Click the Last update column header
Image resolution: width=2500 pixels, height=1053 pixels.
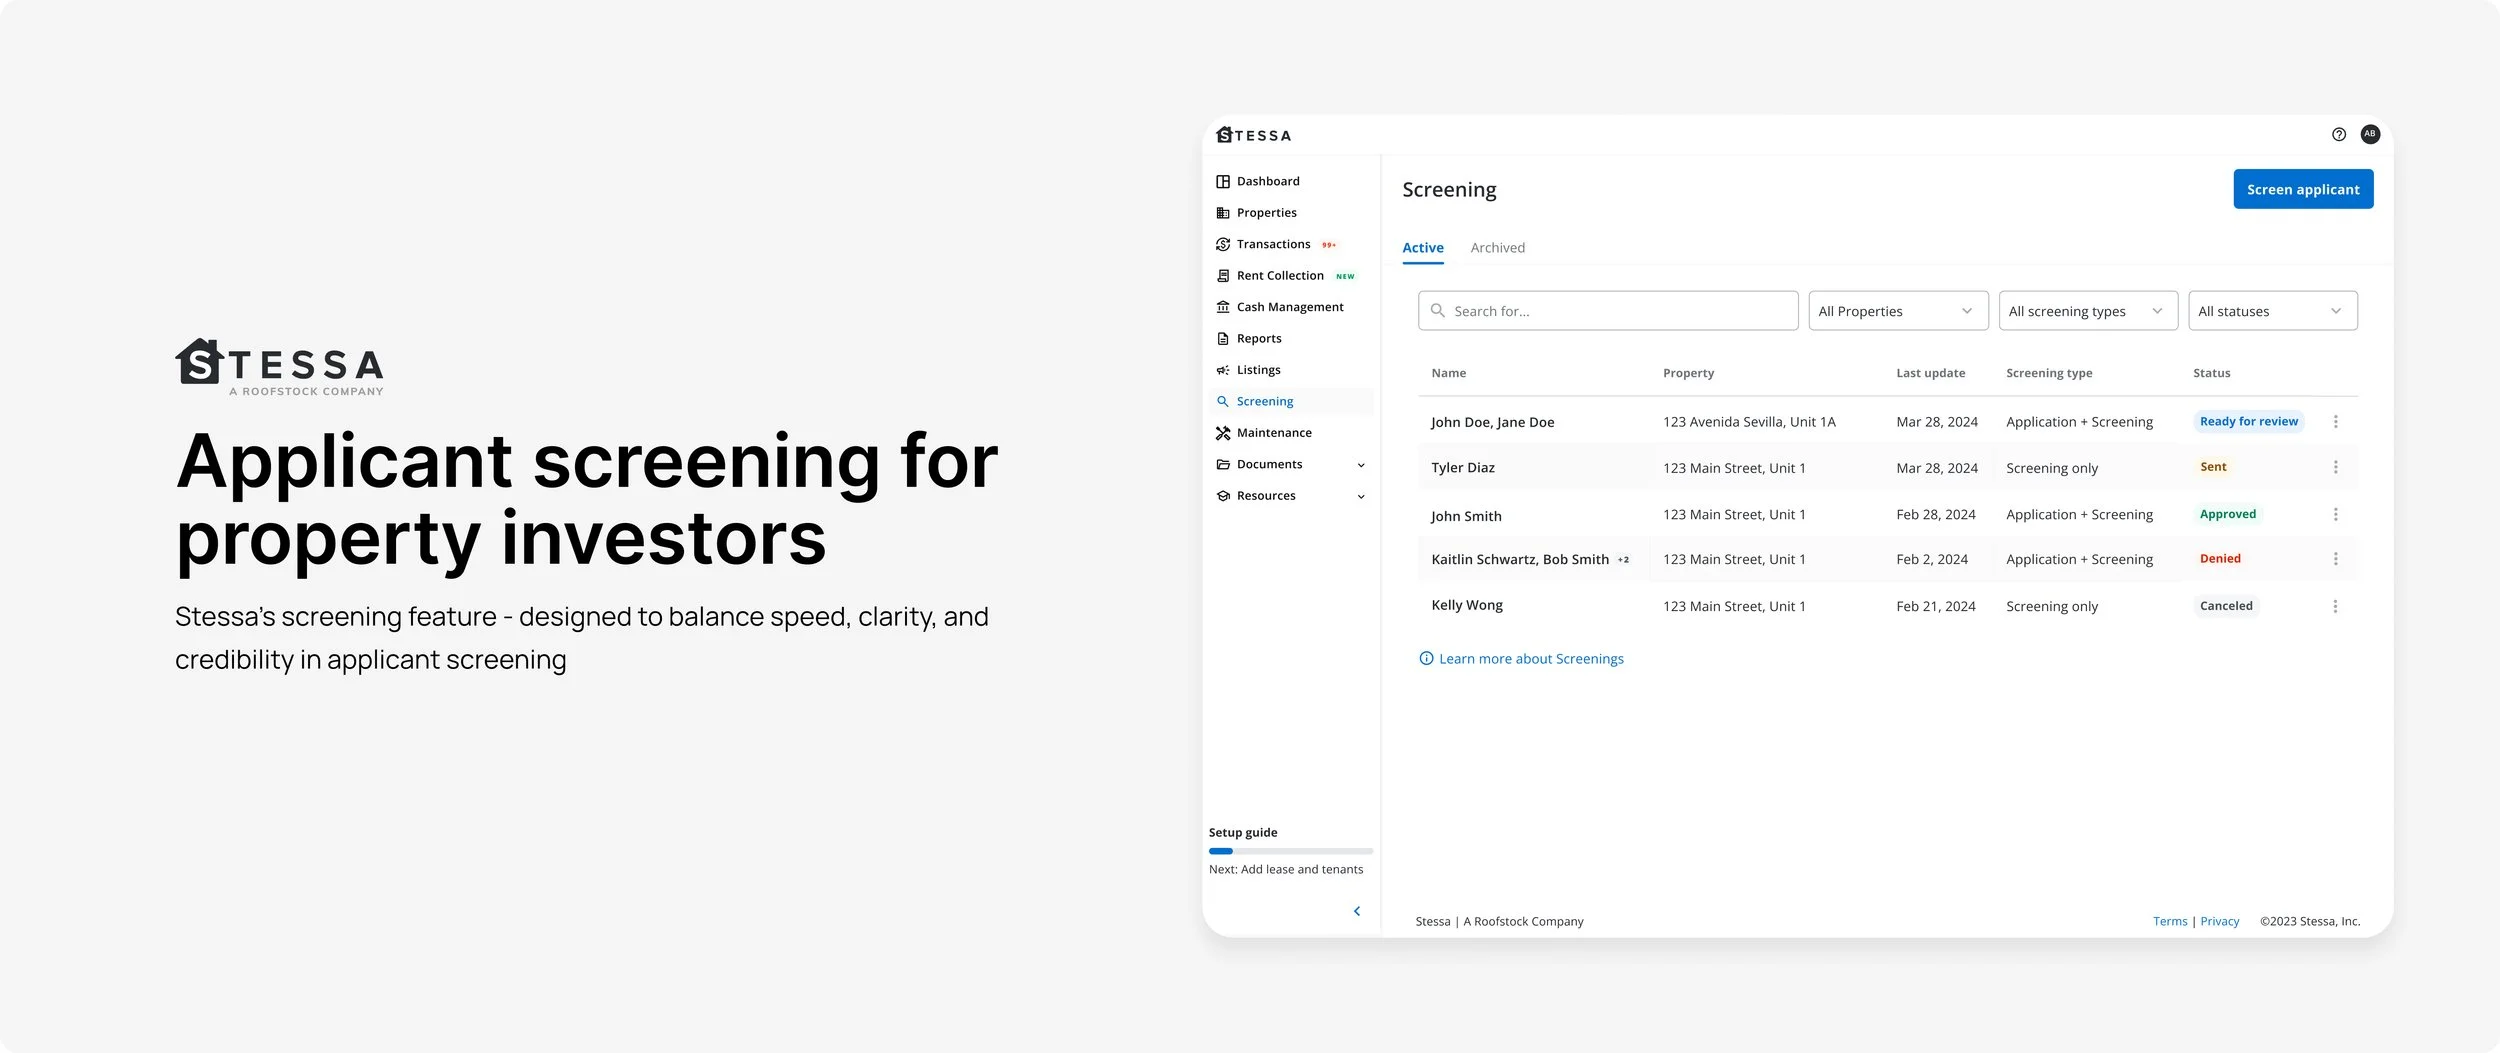click(x=1930, y=373)
